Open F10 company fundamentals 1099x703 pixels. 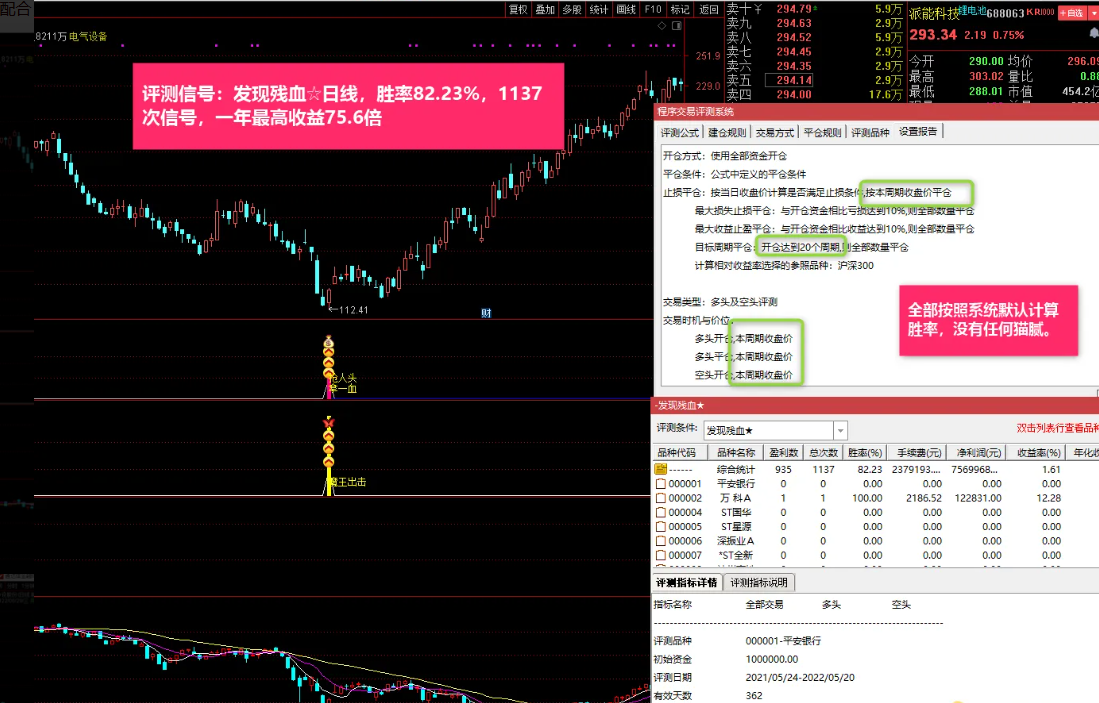tap(652, 9)
